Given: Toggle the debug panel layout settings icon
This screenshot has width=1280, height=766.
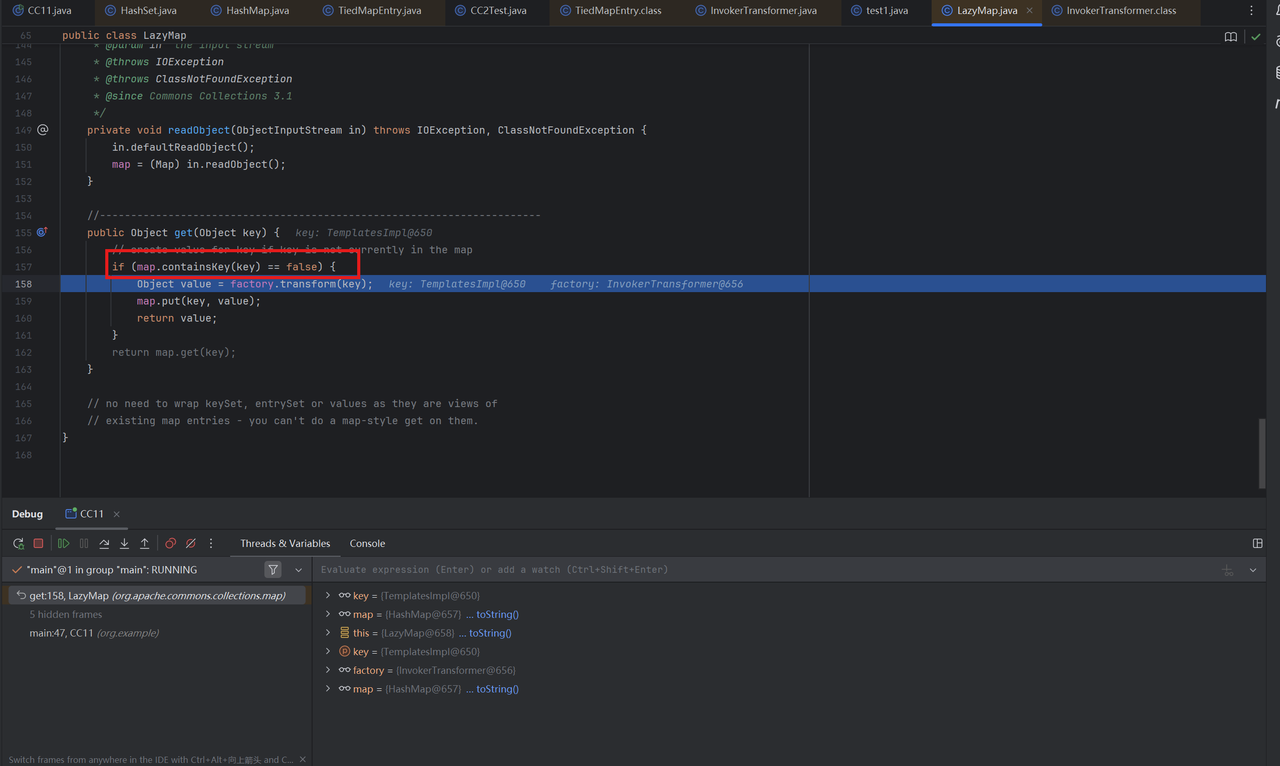Looking at the screenshot, I should (1257, 544).
